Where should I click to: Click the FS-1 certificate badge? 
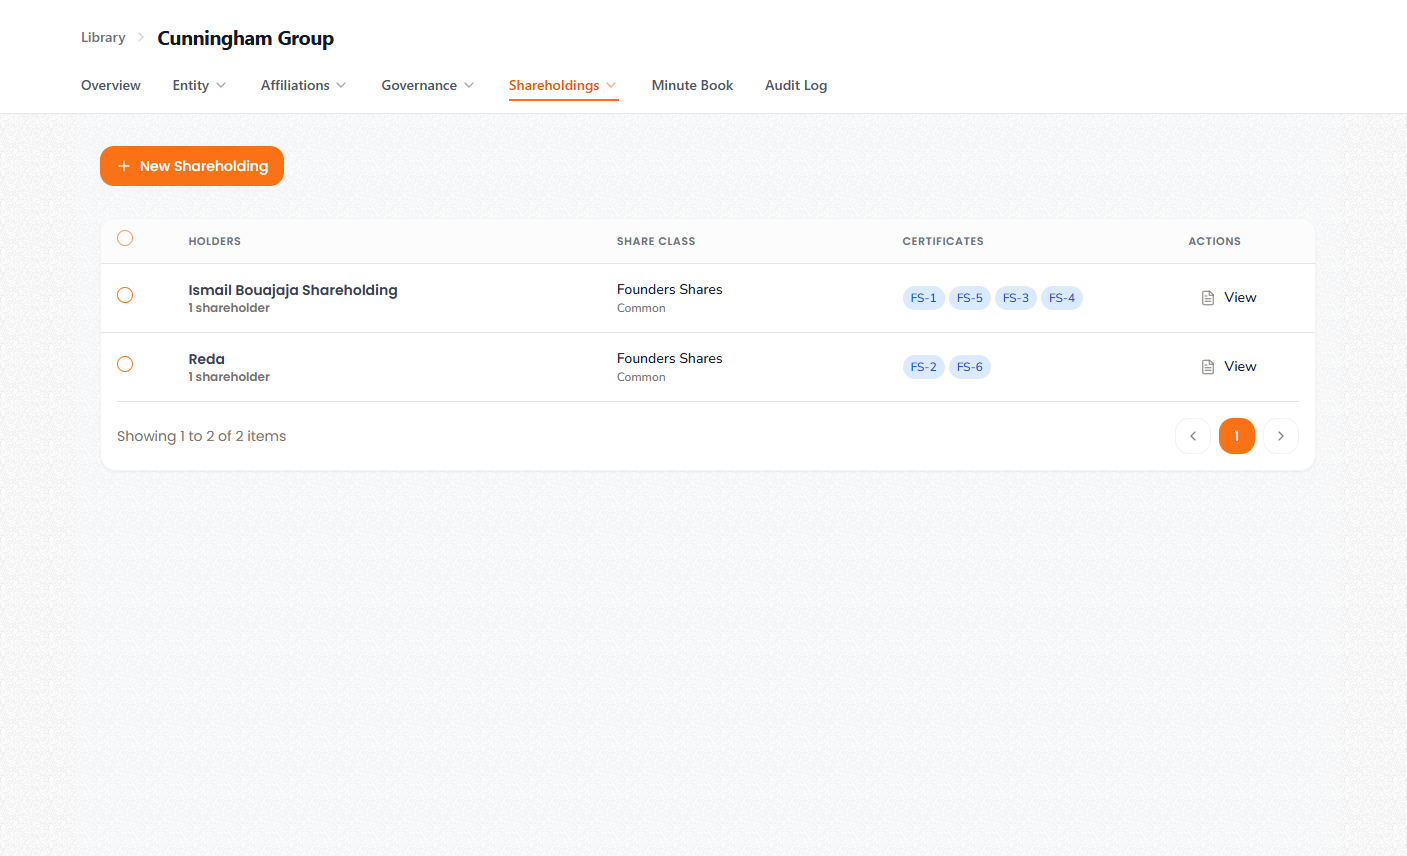click(923, 298)
